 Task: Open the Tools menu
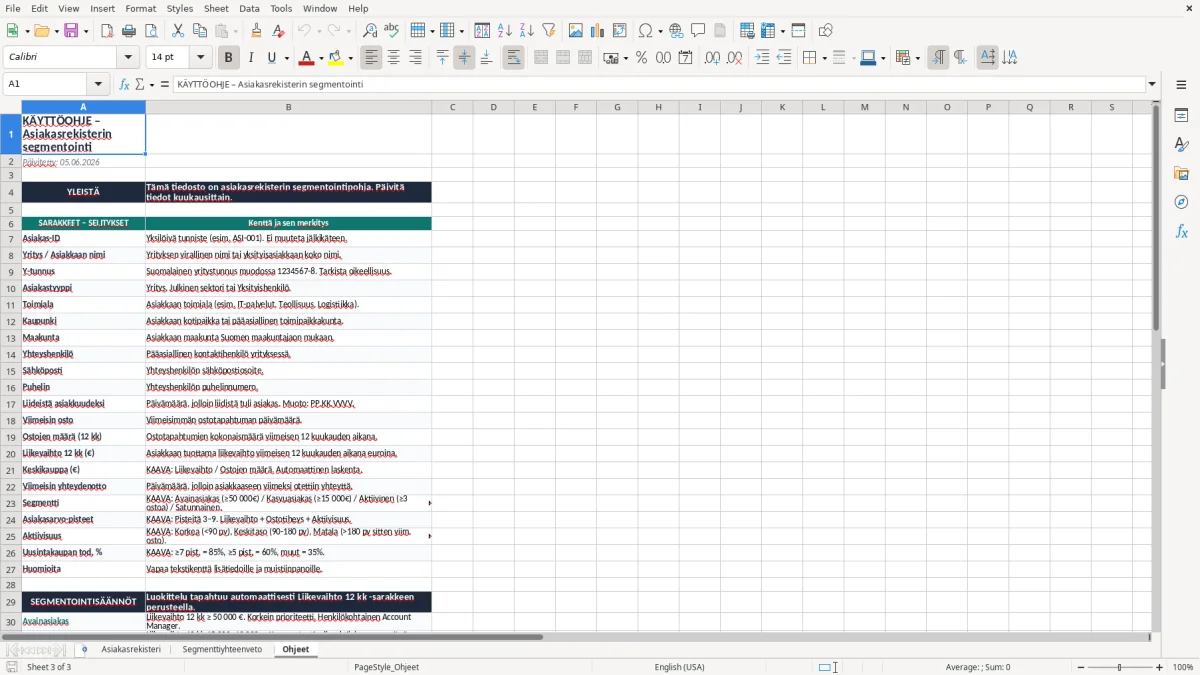click(x=281, y=8)
